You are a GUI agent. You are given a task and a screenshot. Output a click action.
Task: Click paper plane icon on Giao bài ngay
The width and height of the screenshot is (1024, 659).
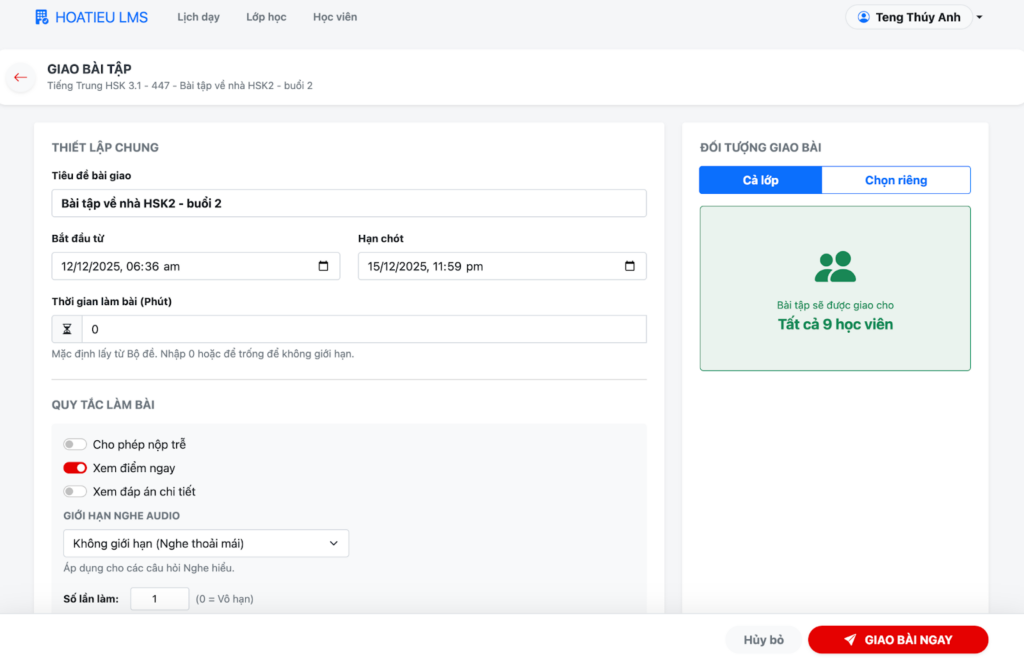click(x=849, y=640)
